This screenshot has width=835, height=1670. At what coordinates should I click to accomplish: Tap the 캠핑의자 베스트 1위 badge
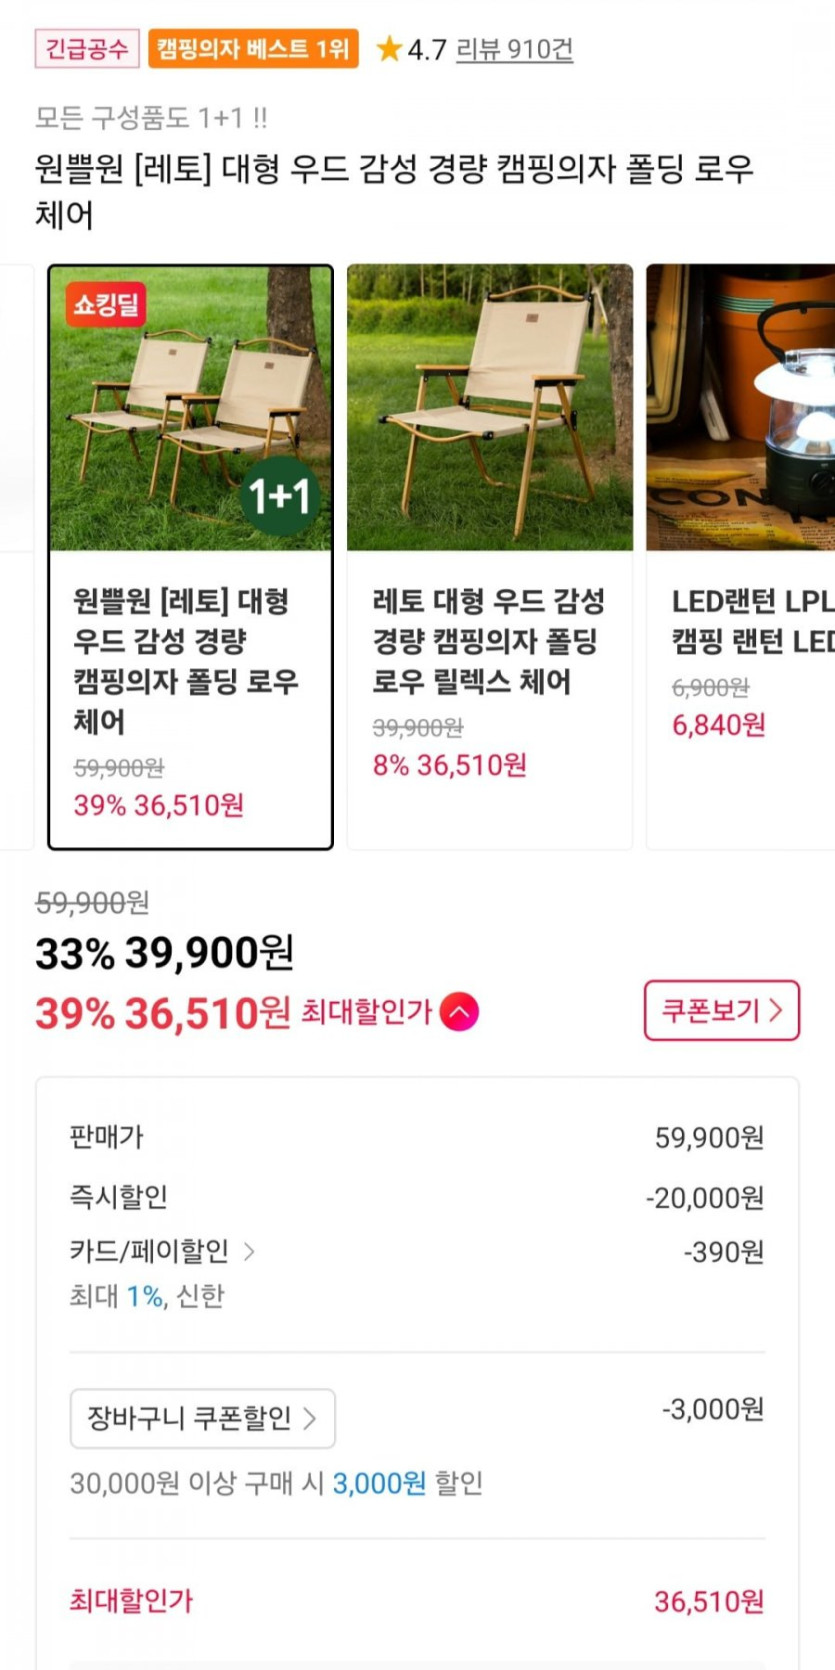point(253,49)
